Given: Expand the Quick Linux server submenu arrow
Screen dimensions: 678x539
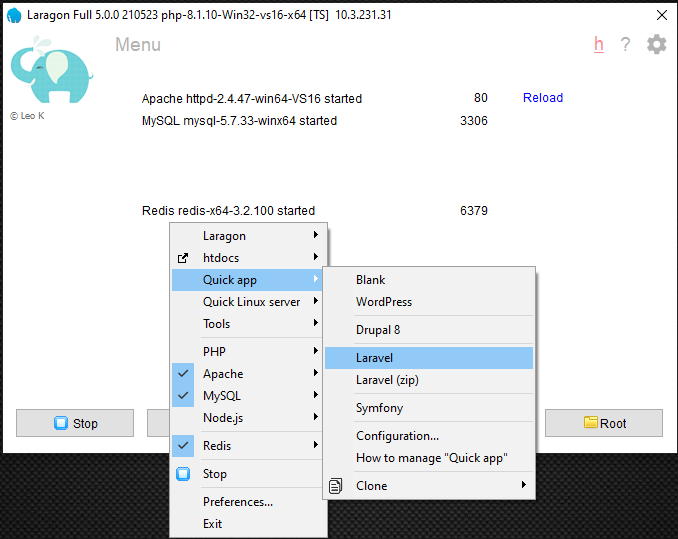Looking at the screenshot, I should (x=316, y=301).
